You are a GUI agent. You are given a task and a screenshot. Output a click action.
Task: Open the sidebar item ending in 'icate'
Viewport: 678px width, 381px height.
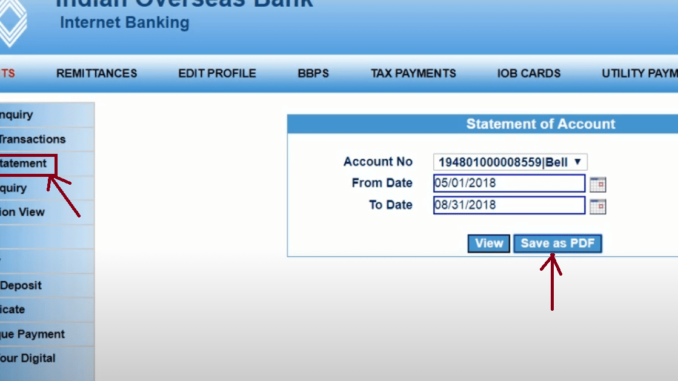coord(47,310)
